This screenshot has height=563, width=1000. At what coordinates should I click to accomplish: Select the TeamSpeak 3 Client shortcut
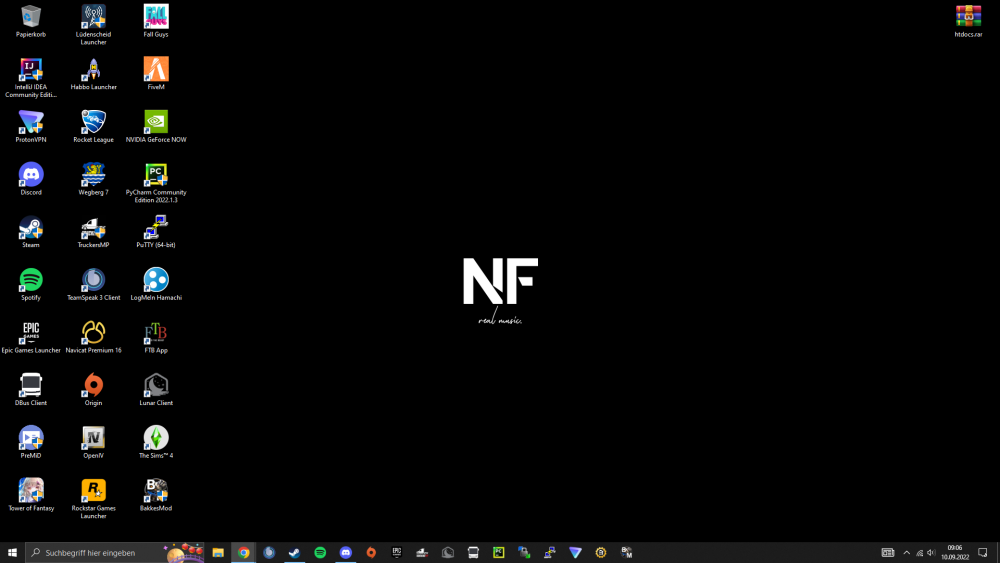pos(93,280)
